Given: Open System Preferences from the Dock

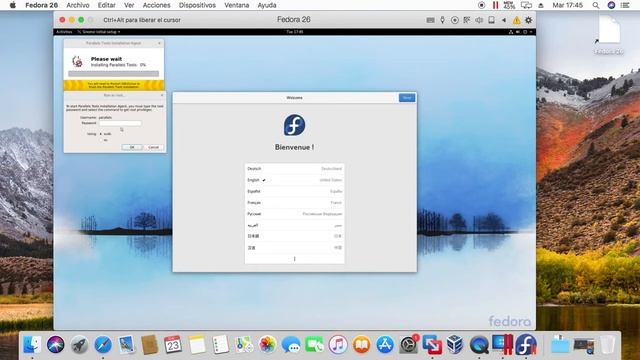Looking at the screenshot, I should 409,345.
